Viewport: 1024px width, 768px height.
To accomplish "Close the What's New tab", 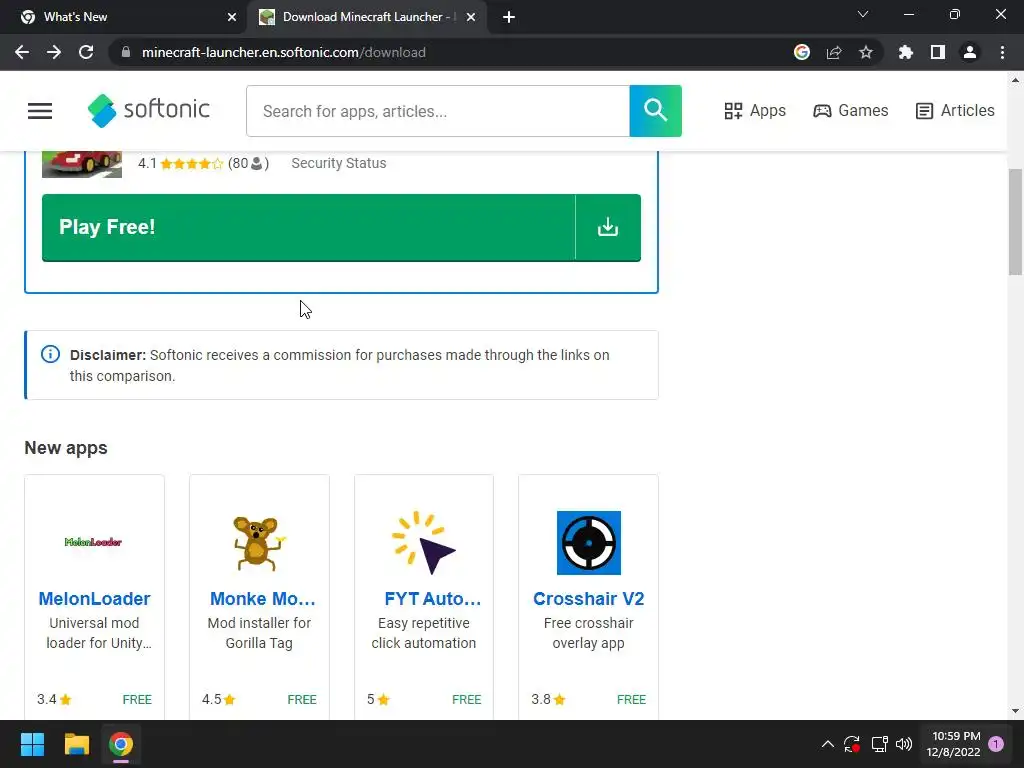I will pyautogui.click(x=232, y=17).
